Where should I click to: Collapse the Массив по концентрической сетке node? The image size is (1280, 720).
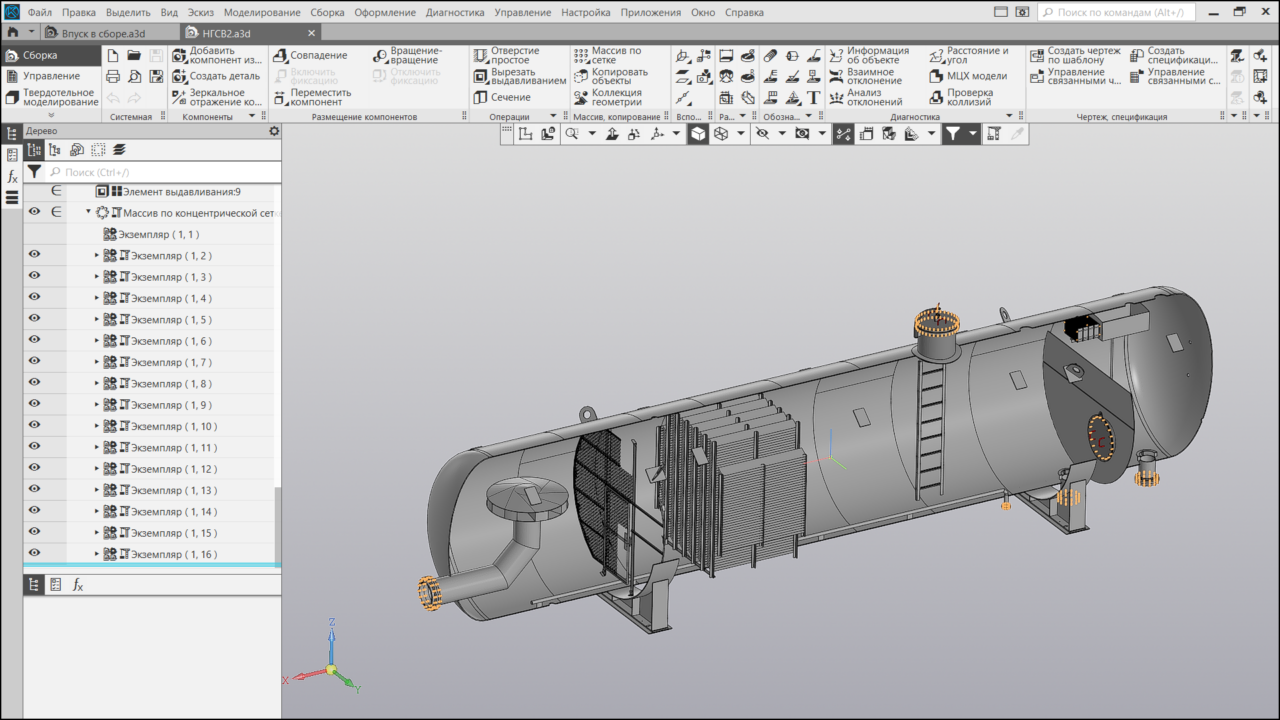(88, 213)
